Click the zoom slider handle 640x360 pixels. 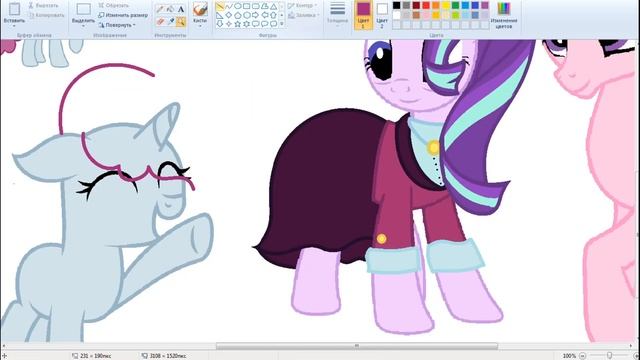(x=610, y=356)
